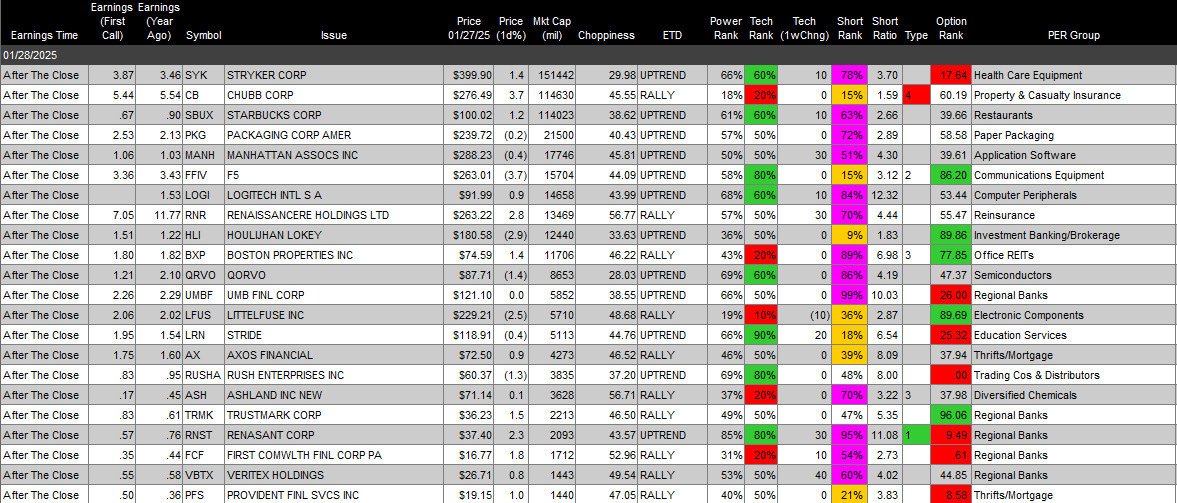
Task: Click the green 90% Tech Rank cell
Action: pyautogui.click(x=761, y=335)
